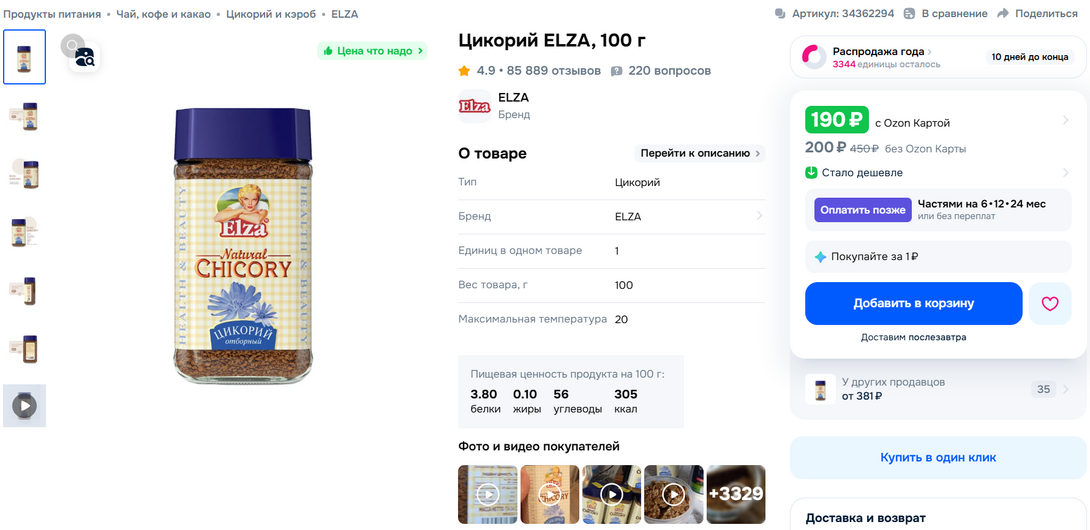Add the product to favorites with the heart
Viewport: 1090px width, 530px height.
[x=1049, y=304]
